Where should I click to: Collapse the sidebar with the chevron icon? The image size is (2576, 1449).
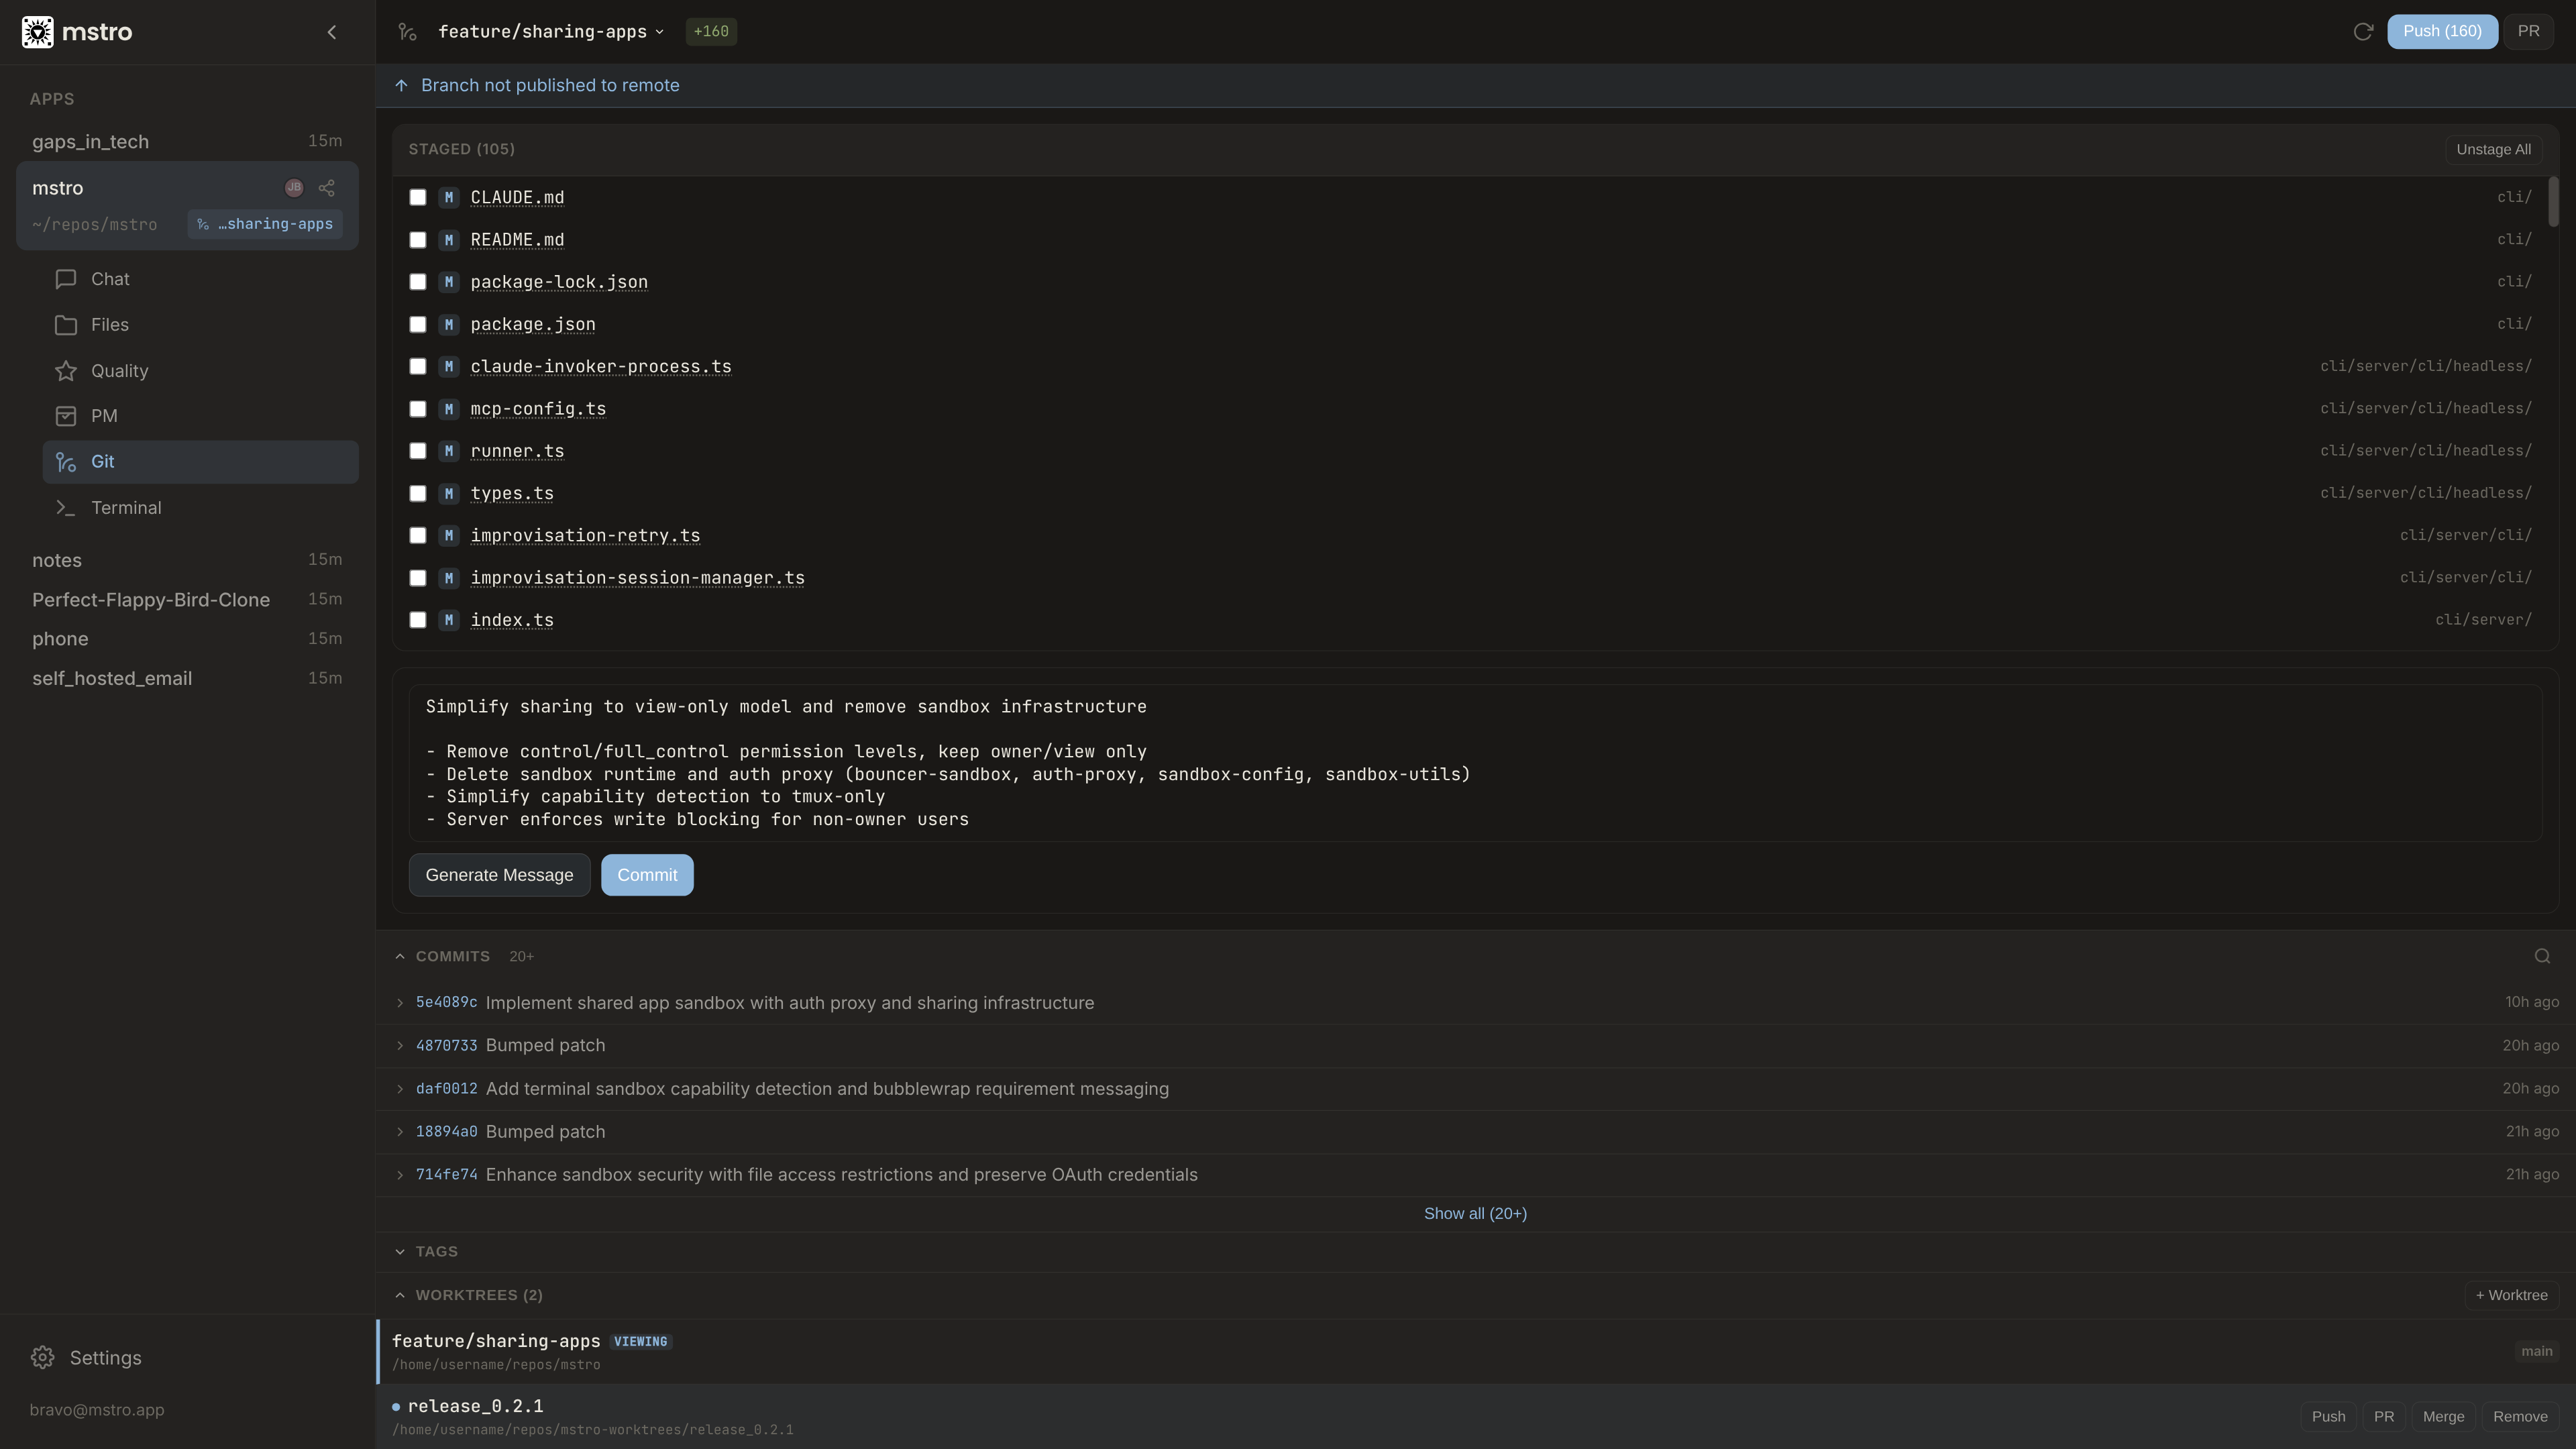(332, 32)
